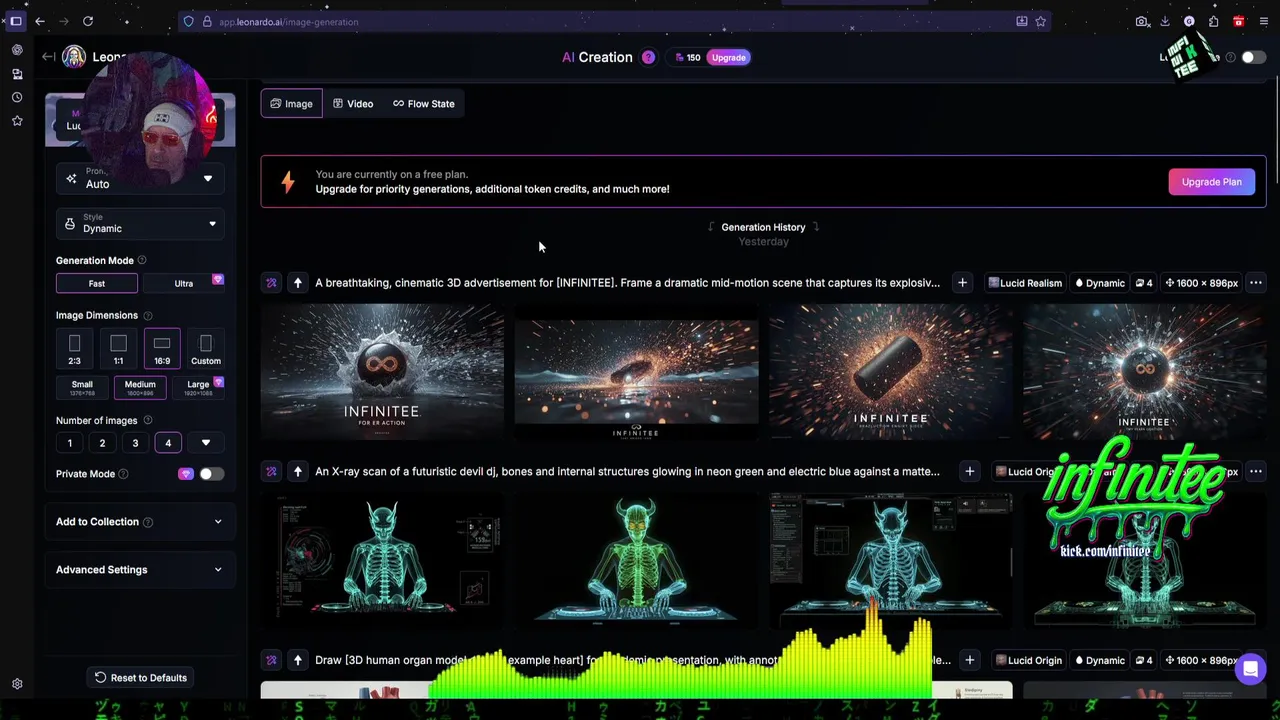Click the Upgrade Plan button
Screen dimensions: 1280x720
pyautogui.click(x=1211, y=182)
